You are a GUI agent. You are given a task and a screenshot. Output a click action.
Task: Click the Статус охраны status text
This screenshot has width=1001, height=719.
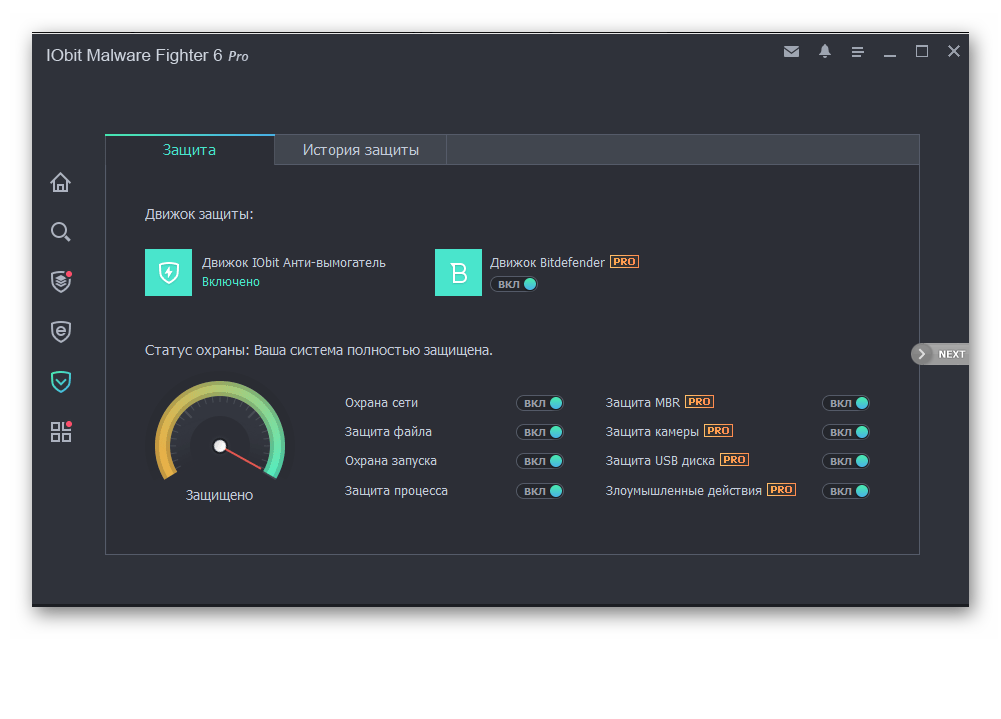pyautogui.click(x=319, y=351)
